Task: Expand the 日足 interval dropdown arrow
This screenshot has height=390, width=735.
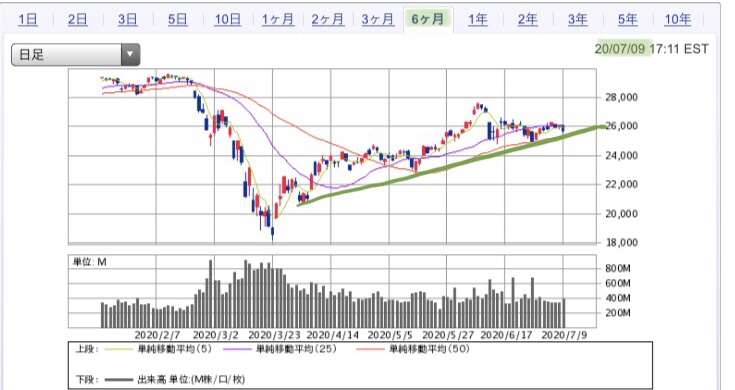Action: [x=130, y=54]
